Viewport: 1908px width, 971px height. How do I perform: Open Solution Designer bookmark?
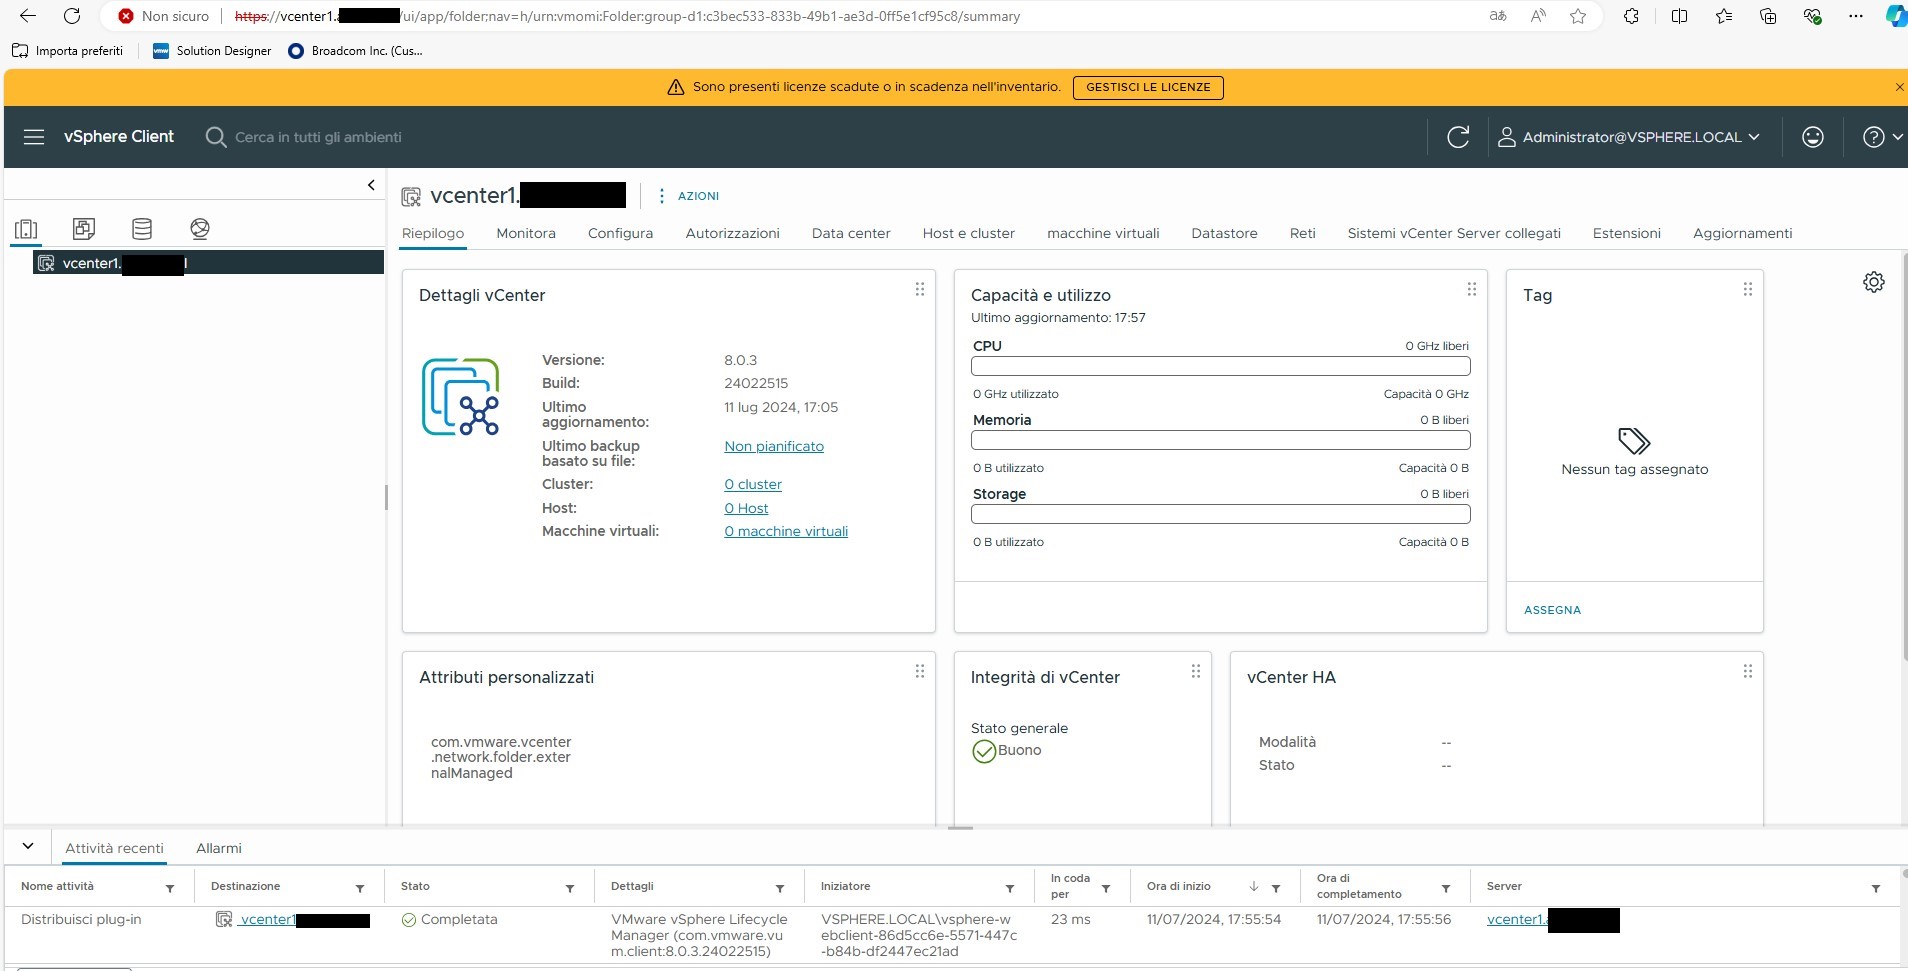pos(212,51)
